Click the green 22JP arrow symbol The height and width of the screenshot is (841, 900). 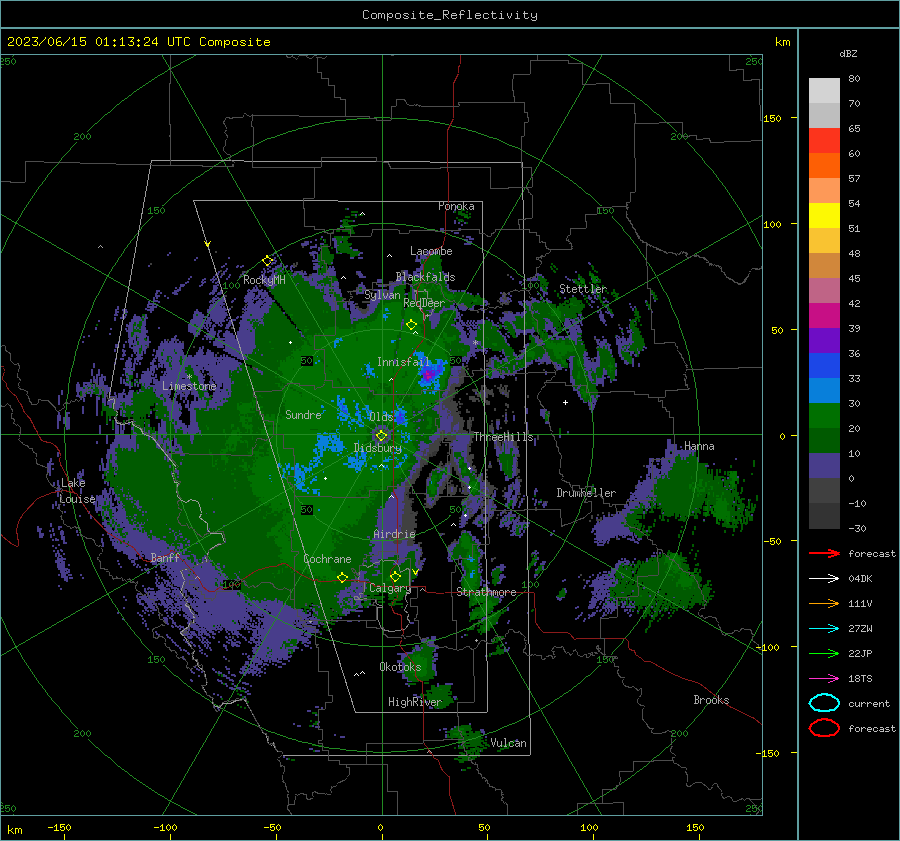pos(824,653)
